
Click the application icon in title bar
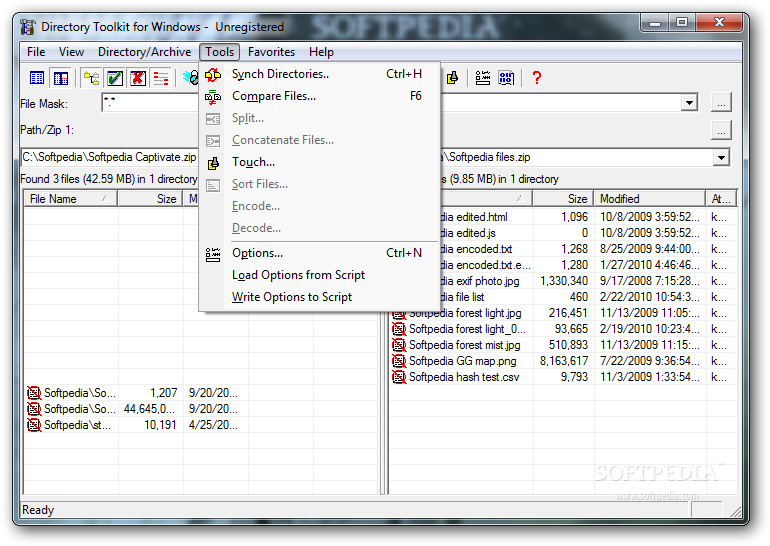tap(28, 27)
